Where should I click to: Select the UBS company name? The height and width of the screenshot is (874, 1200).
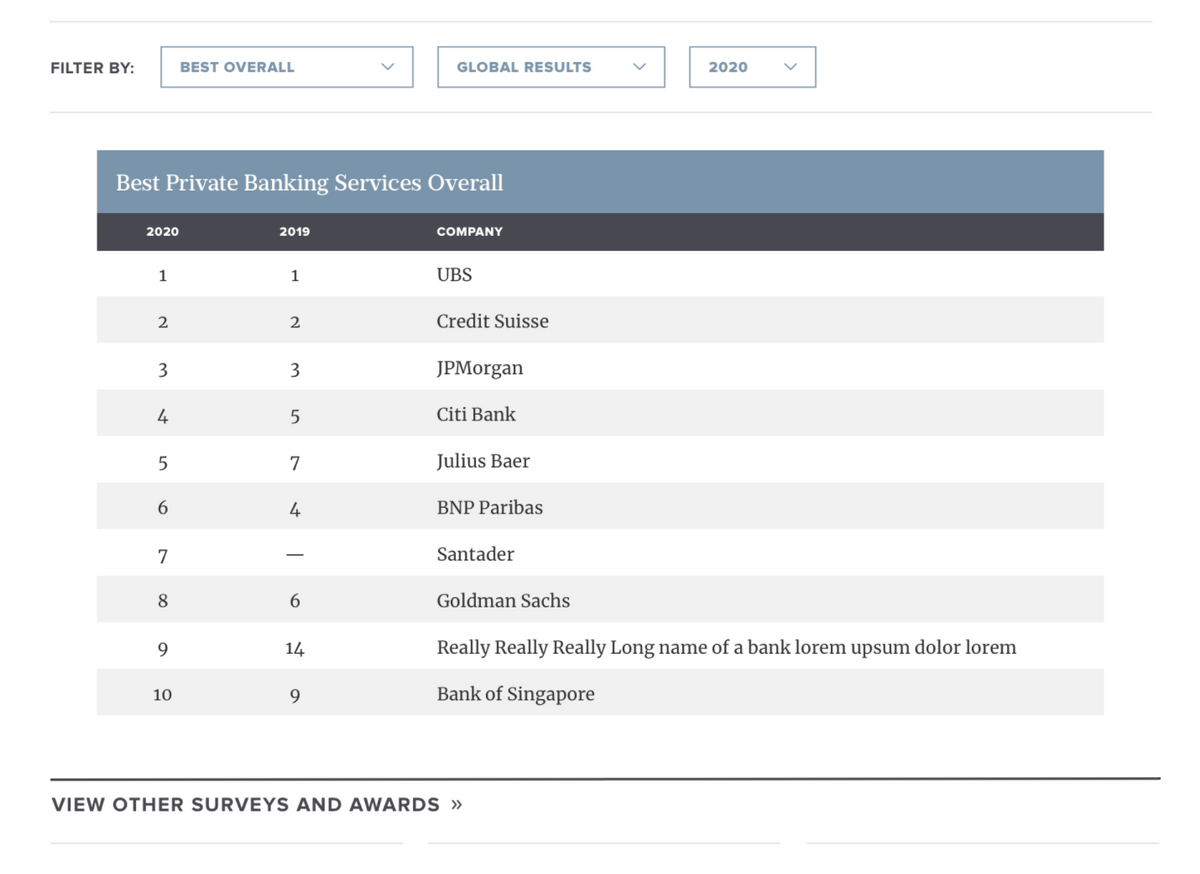454,274
